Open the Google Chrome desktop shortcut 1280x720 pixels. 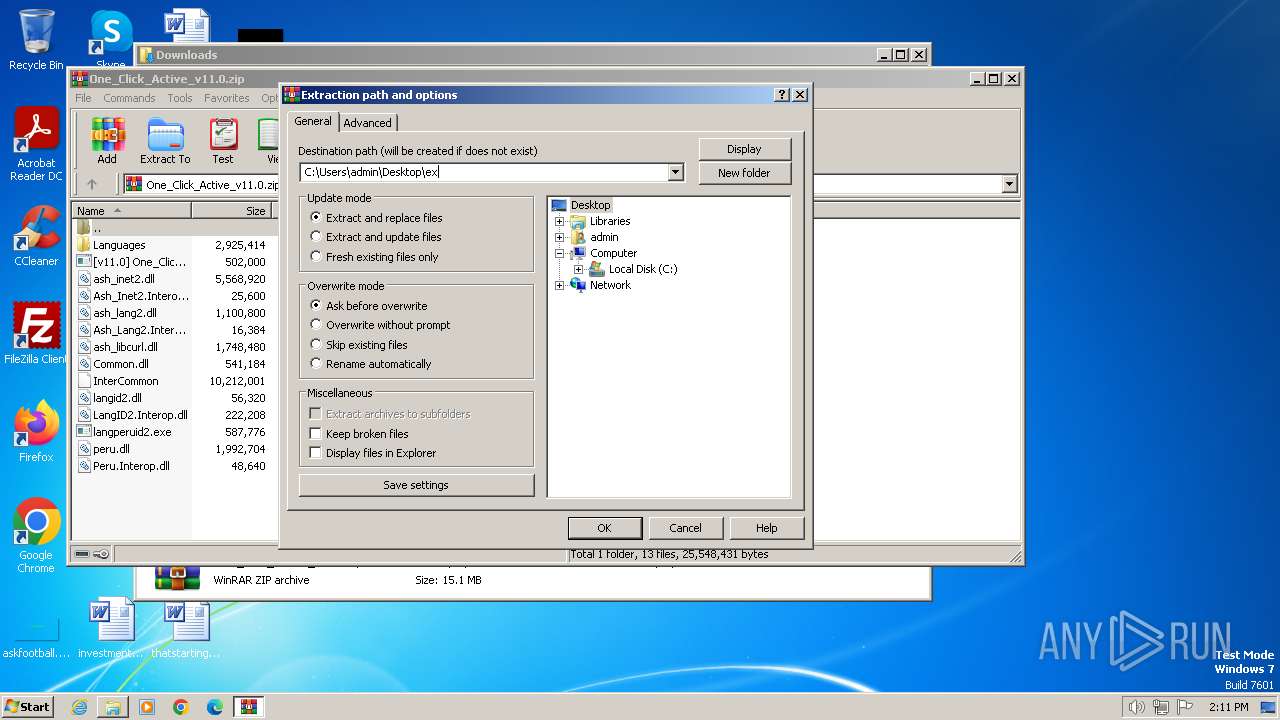[36, 536]
